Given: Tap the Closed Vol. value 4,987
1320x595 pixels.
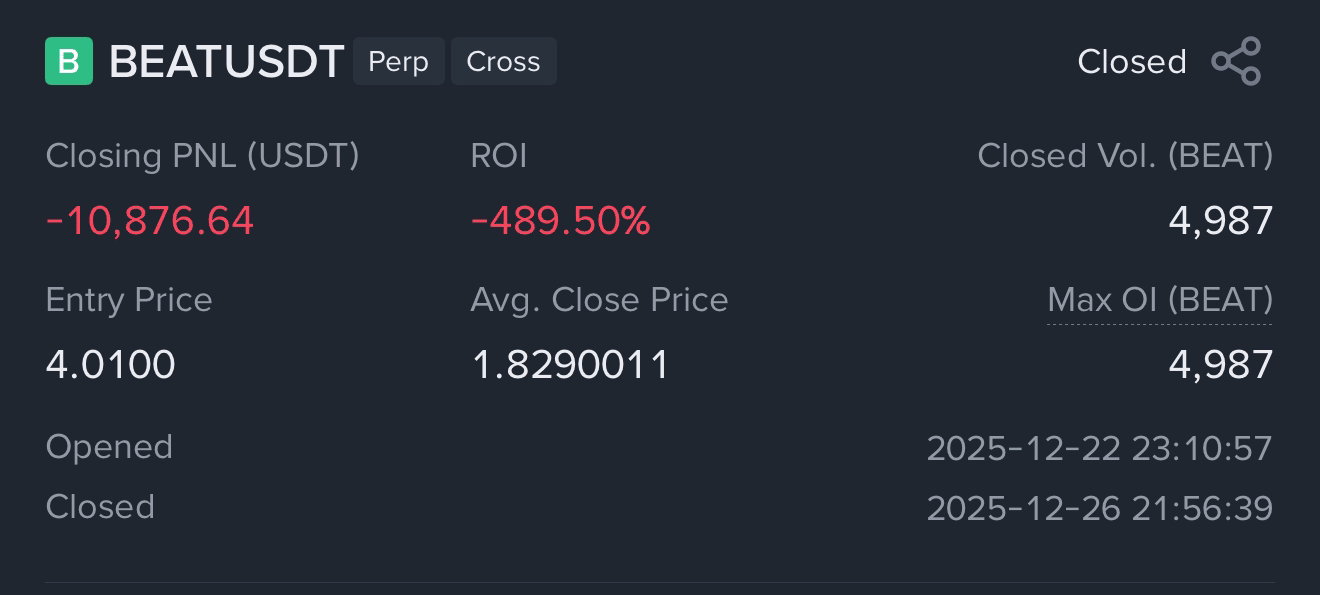Looking at the screenshot, I should click(x=1221, y=220).
